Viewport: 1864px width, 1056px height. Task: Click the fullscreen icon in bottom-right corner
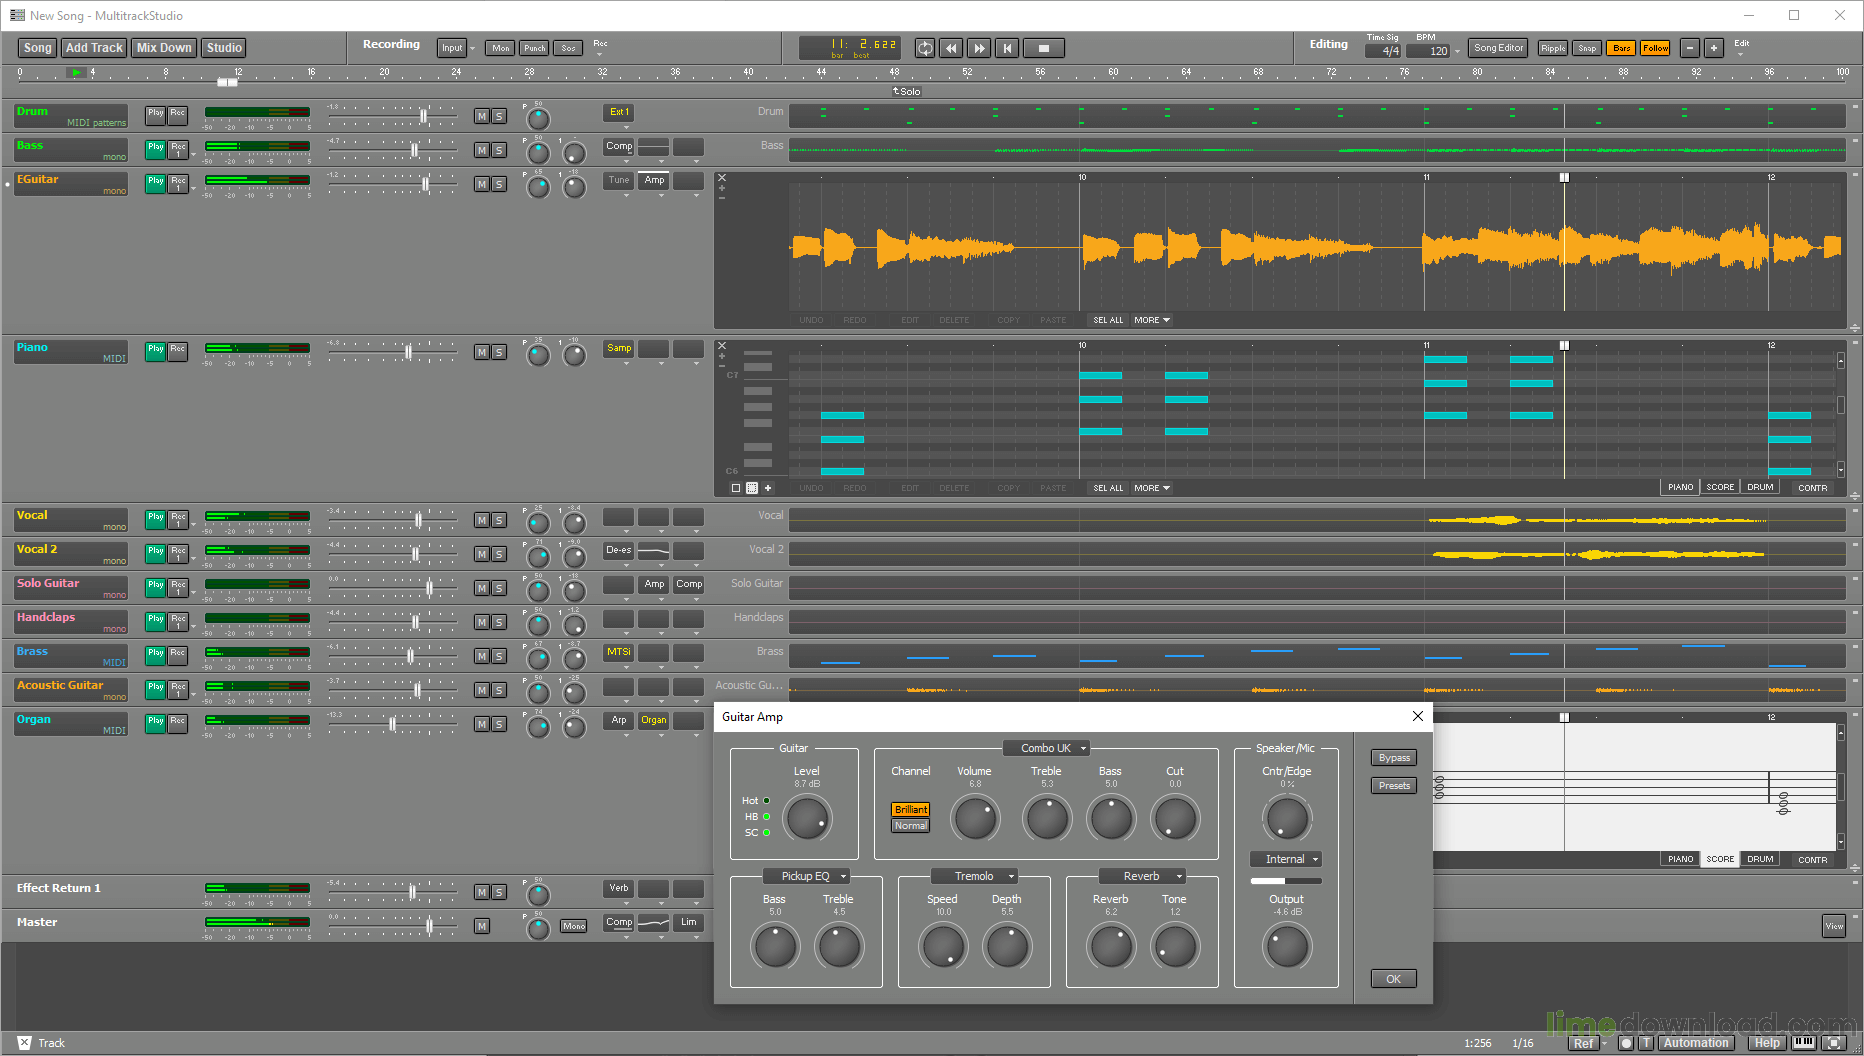(1834, 1043)
